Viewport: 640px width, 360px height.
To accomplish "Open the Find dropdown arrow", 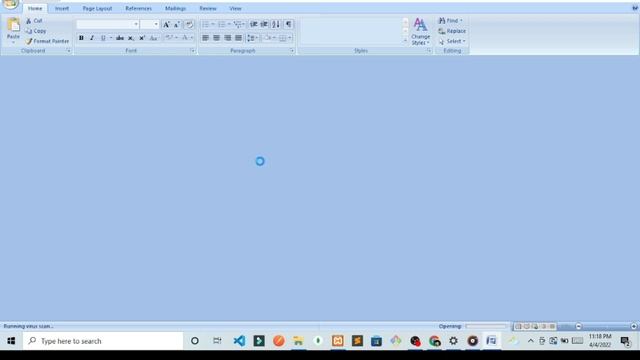I will [461, 20].
